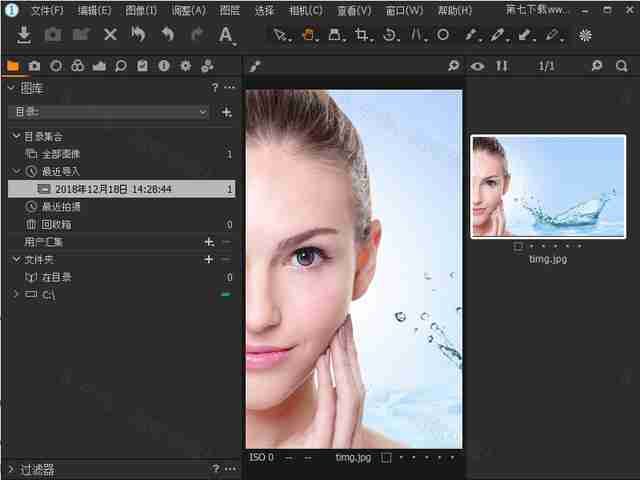
Task: Click the plus button beside 用户汇集
Action: [x=209, y=242]
